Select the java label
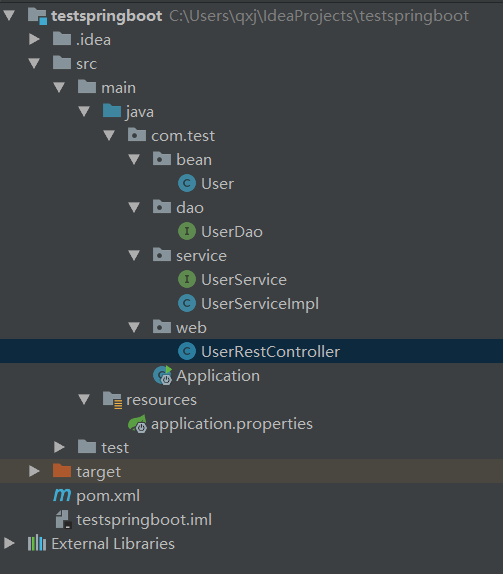 [139, 112]
